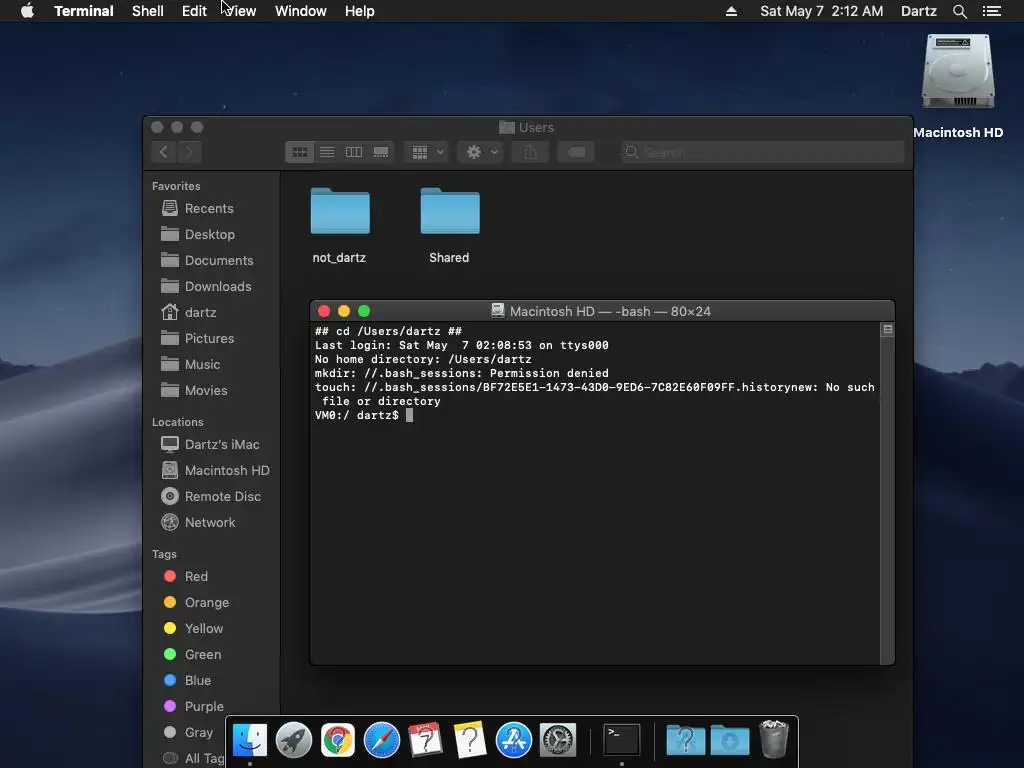Select the Red tag in sidebar
This screenshot has width=1024, height=768.
[x=196, y=577]
